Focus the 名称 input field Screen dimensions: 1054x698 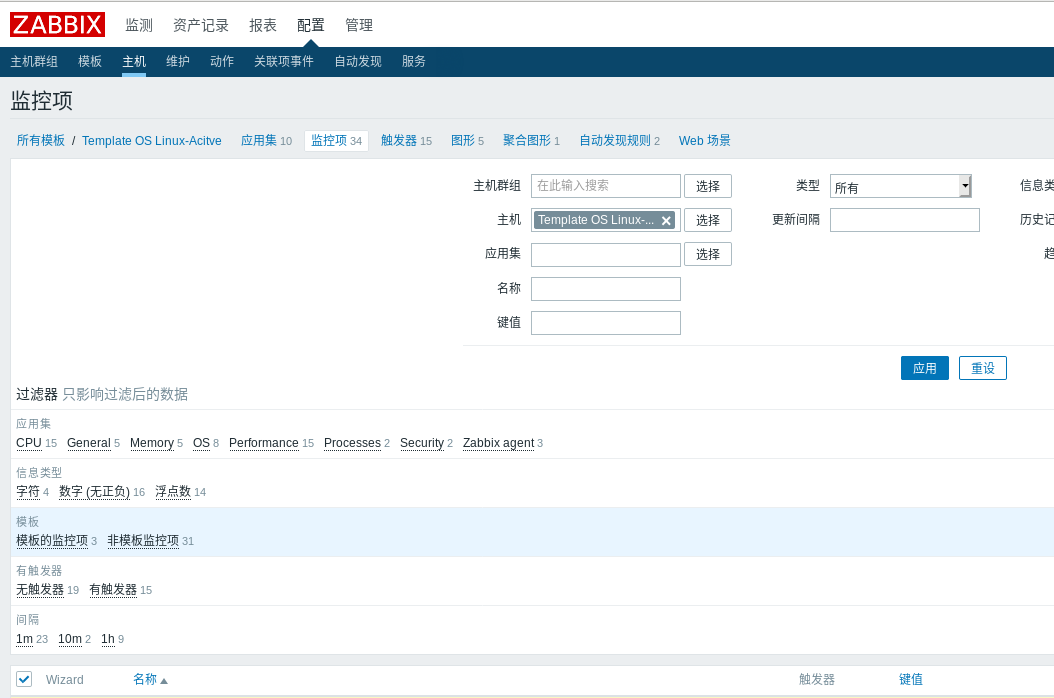[606, 289]
